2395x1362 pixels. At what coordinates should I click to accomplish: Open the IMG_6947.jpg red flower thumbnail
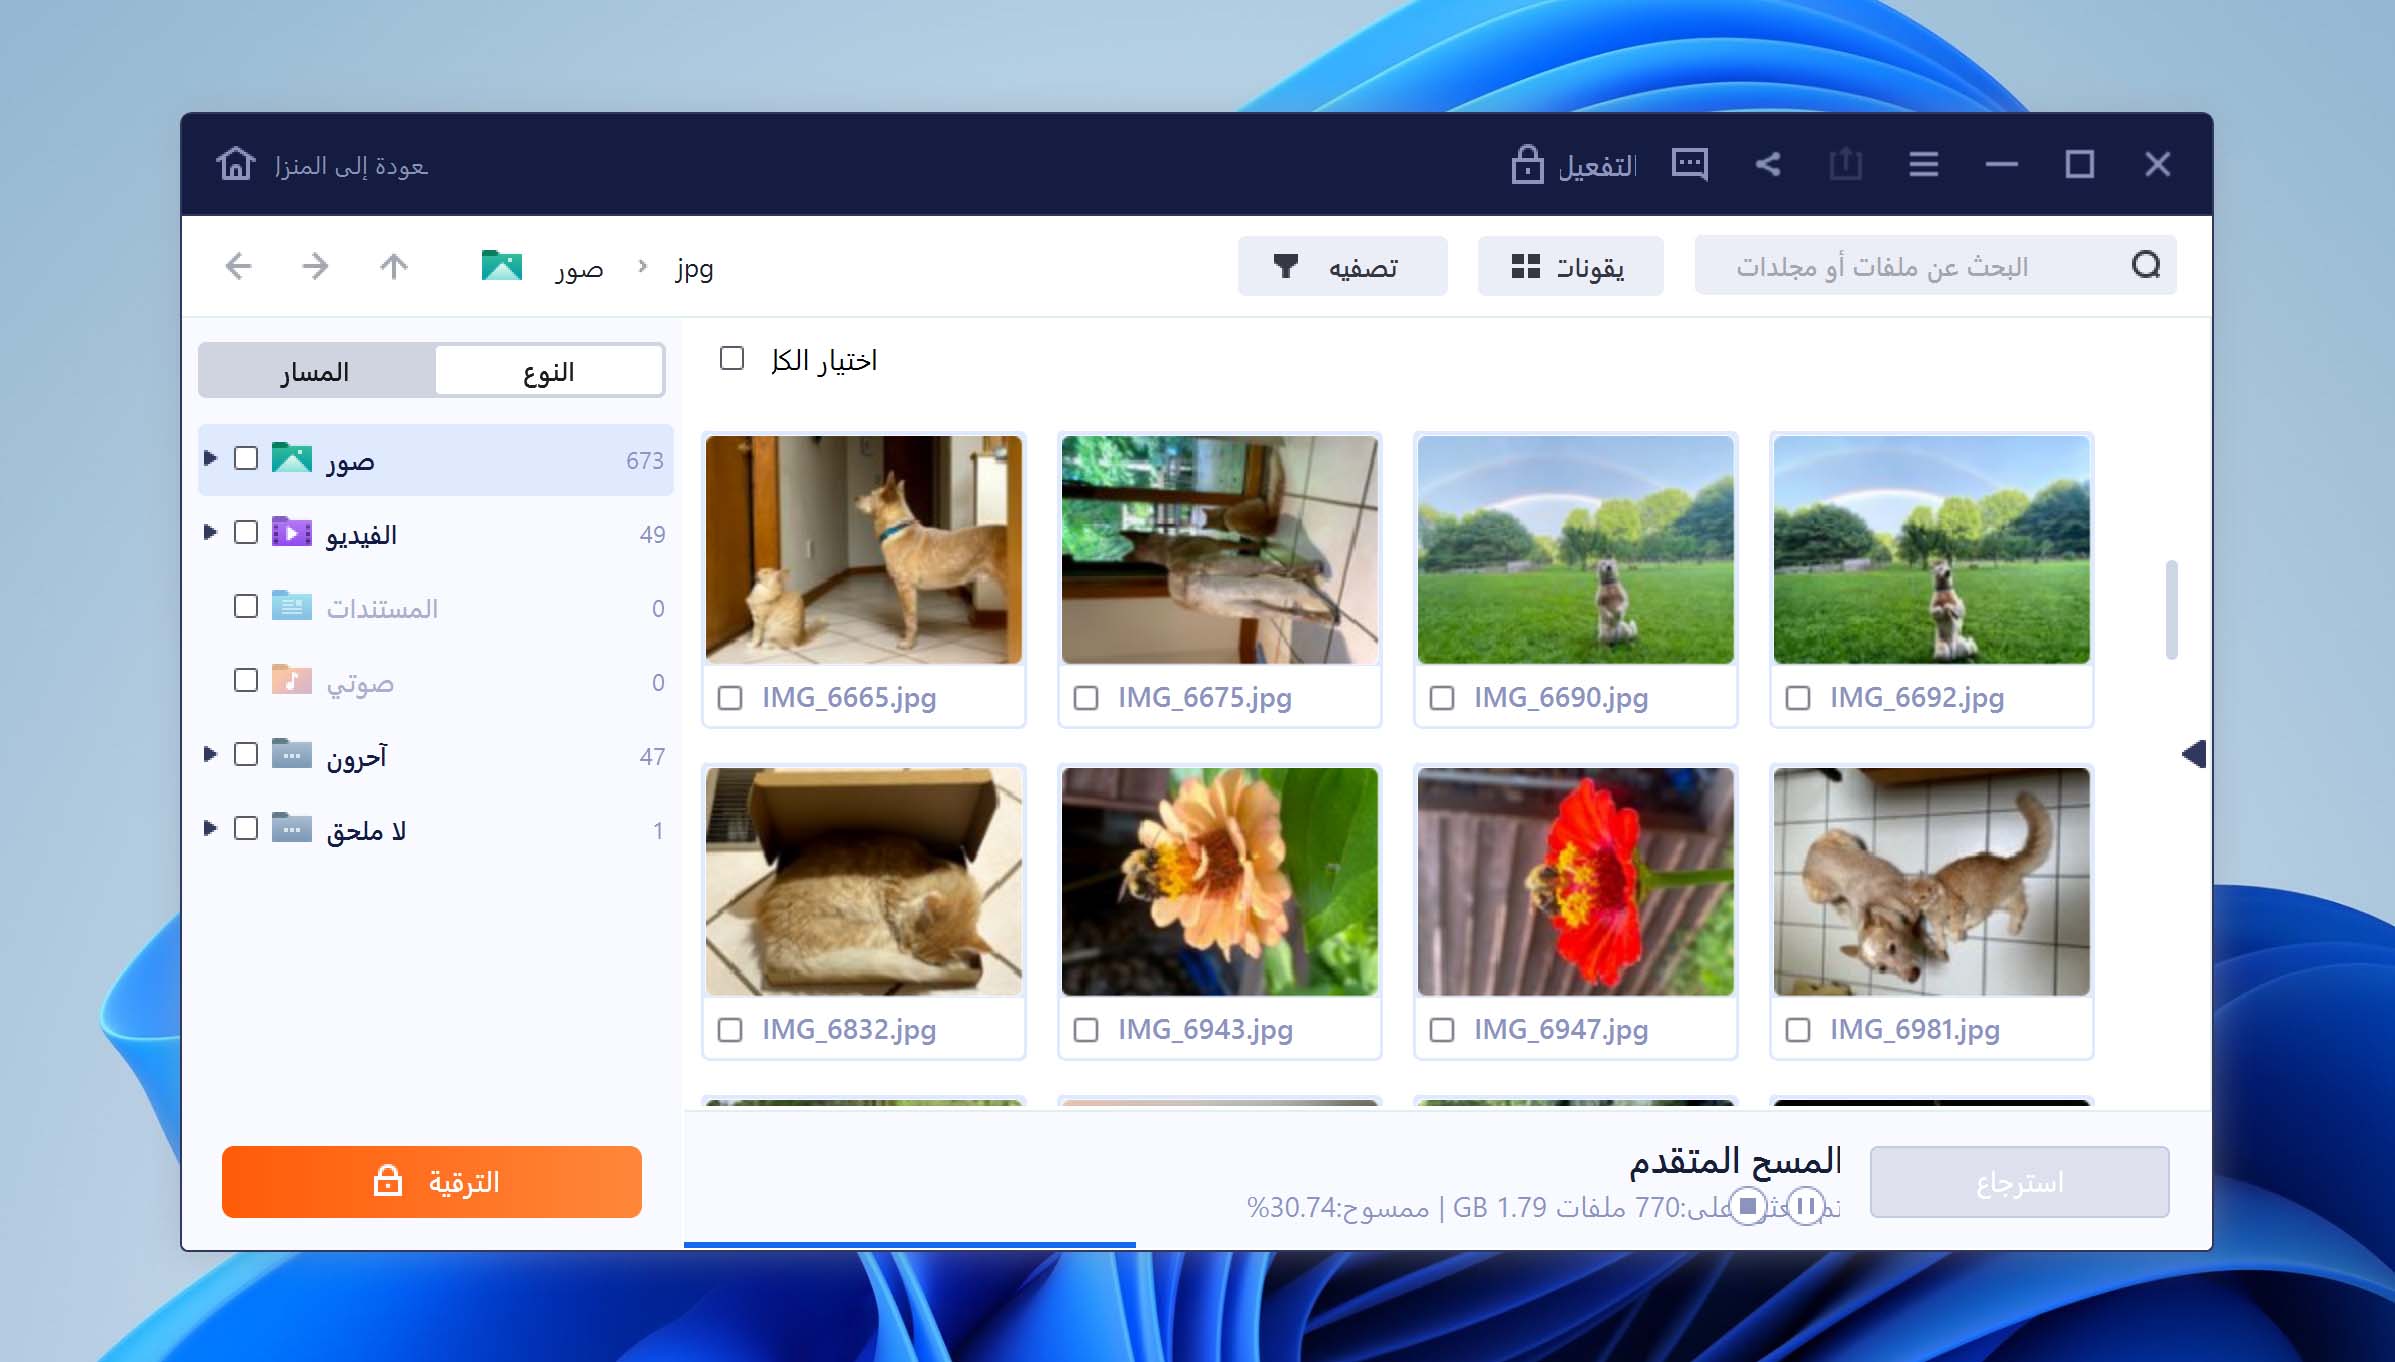coord(1576,881)
